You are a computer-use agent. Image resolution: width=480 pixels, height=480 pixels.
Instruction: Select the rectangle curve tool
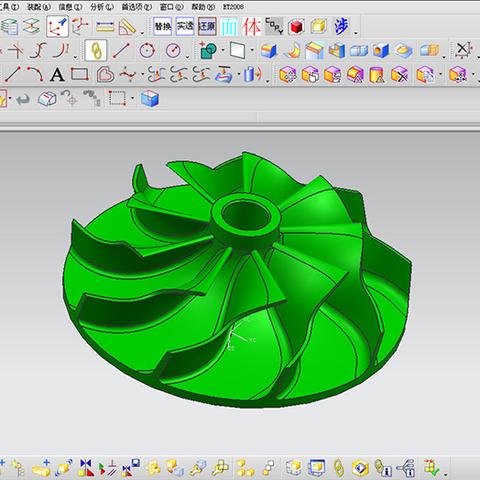[80, 74]
